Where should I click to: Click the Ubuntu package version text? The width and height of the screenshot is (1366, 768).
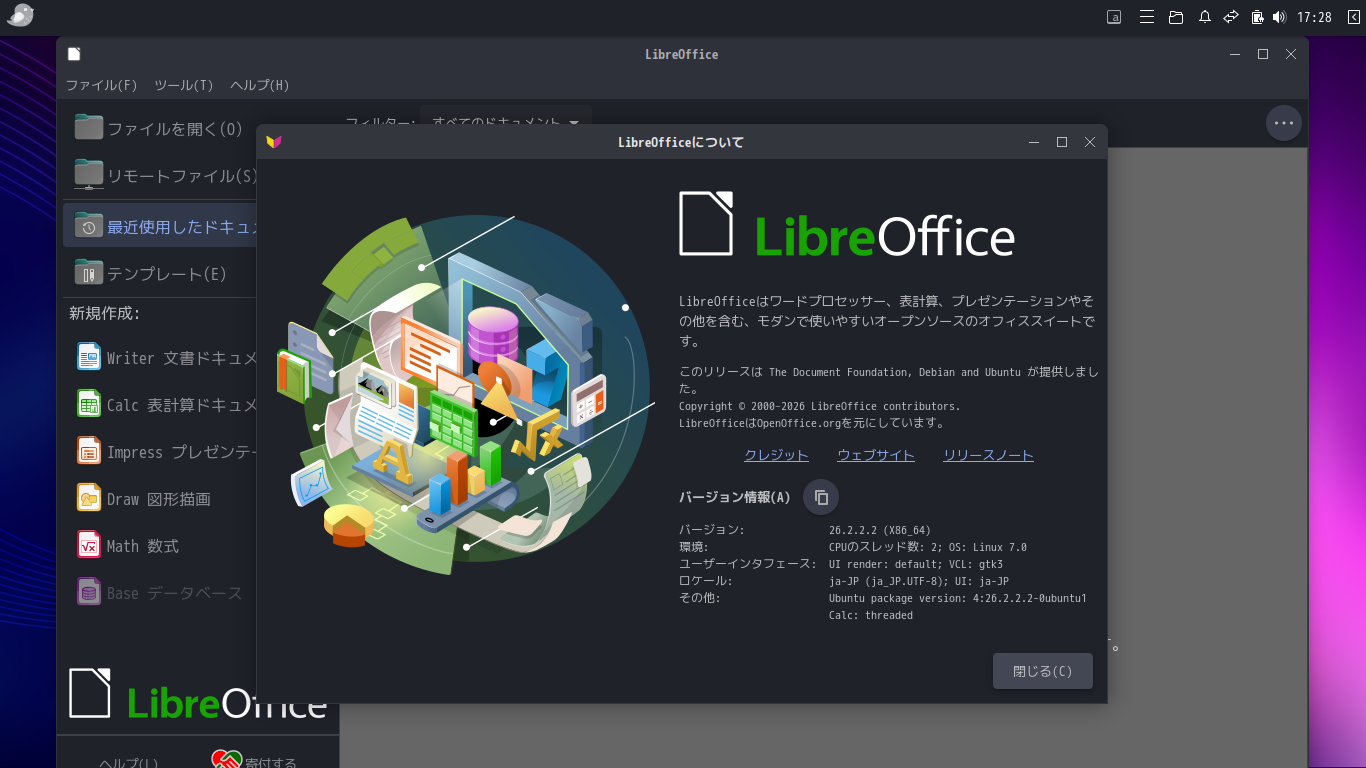point(958,598)
